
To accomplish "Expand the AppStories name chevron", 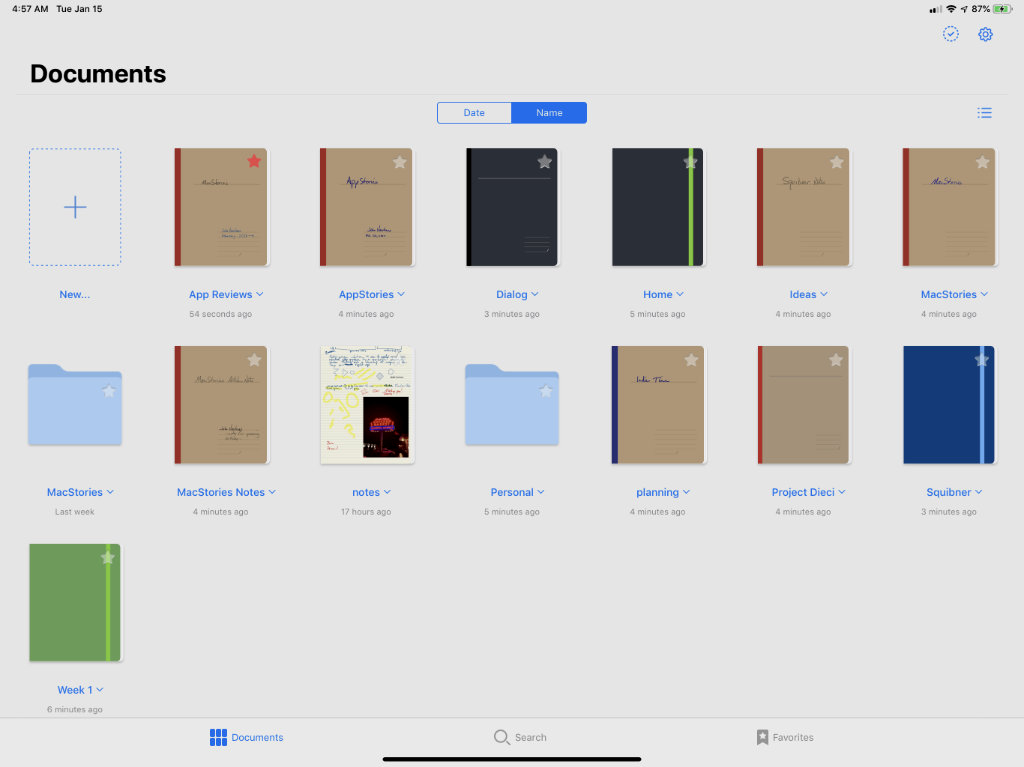I will [401, 294].
